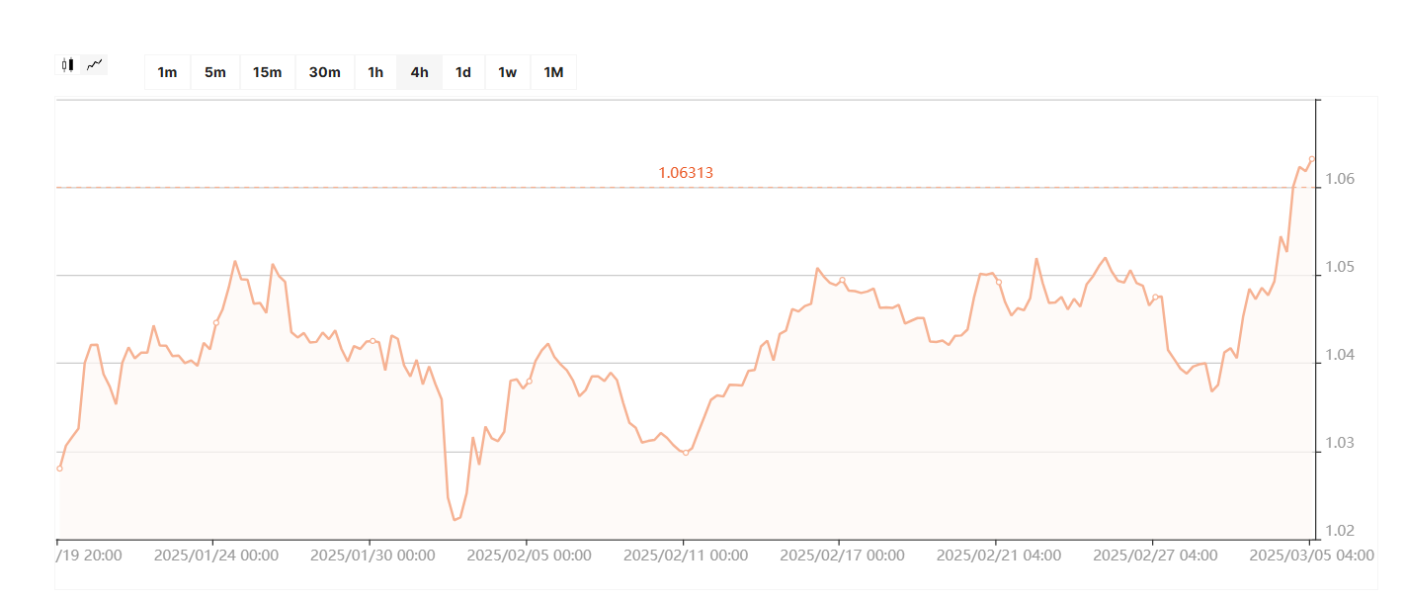This screenshot has width=1406, height=600.
Task: Click the last data point marker on the line
Action: pos(1311,158)
